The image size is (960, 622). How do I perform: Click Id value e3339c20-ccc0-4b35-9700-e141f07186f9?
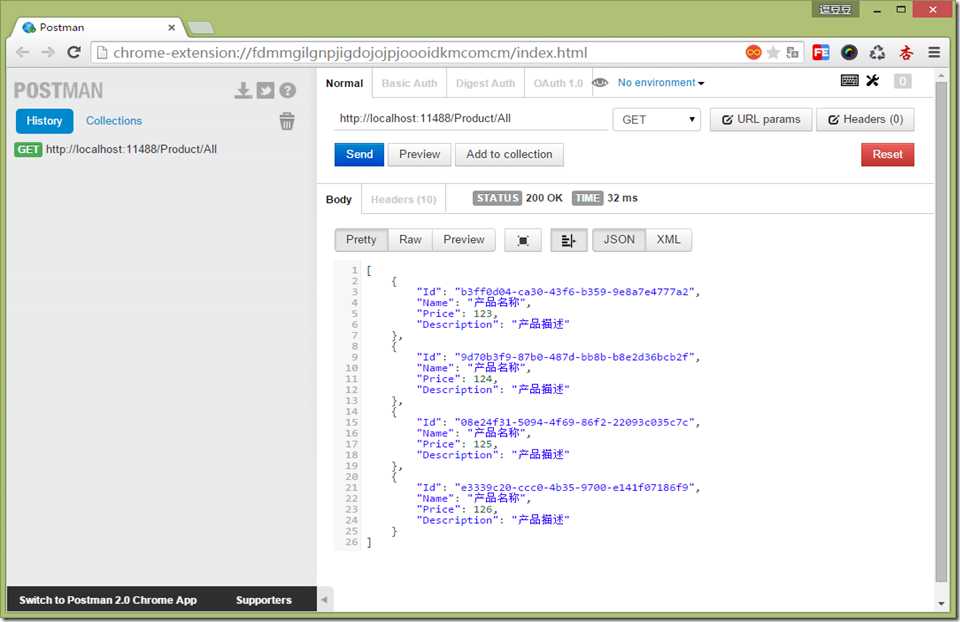tap(575, 487)
